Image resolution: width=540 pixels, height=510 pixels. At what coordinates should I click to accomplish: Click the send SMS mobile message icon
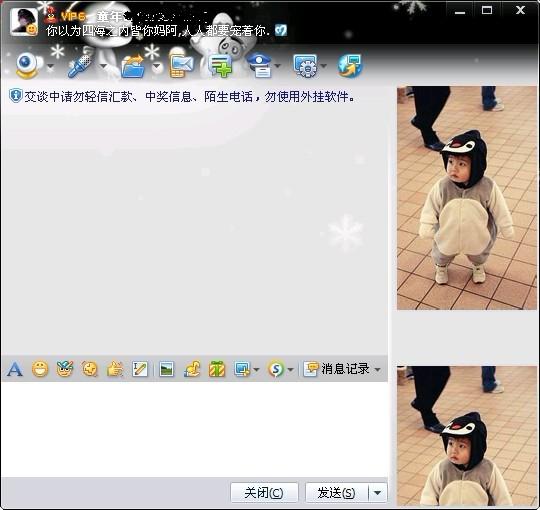coord(181,66)
